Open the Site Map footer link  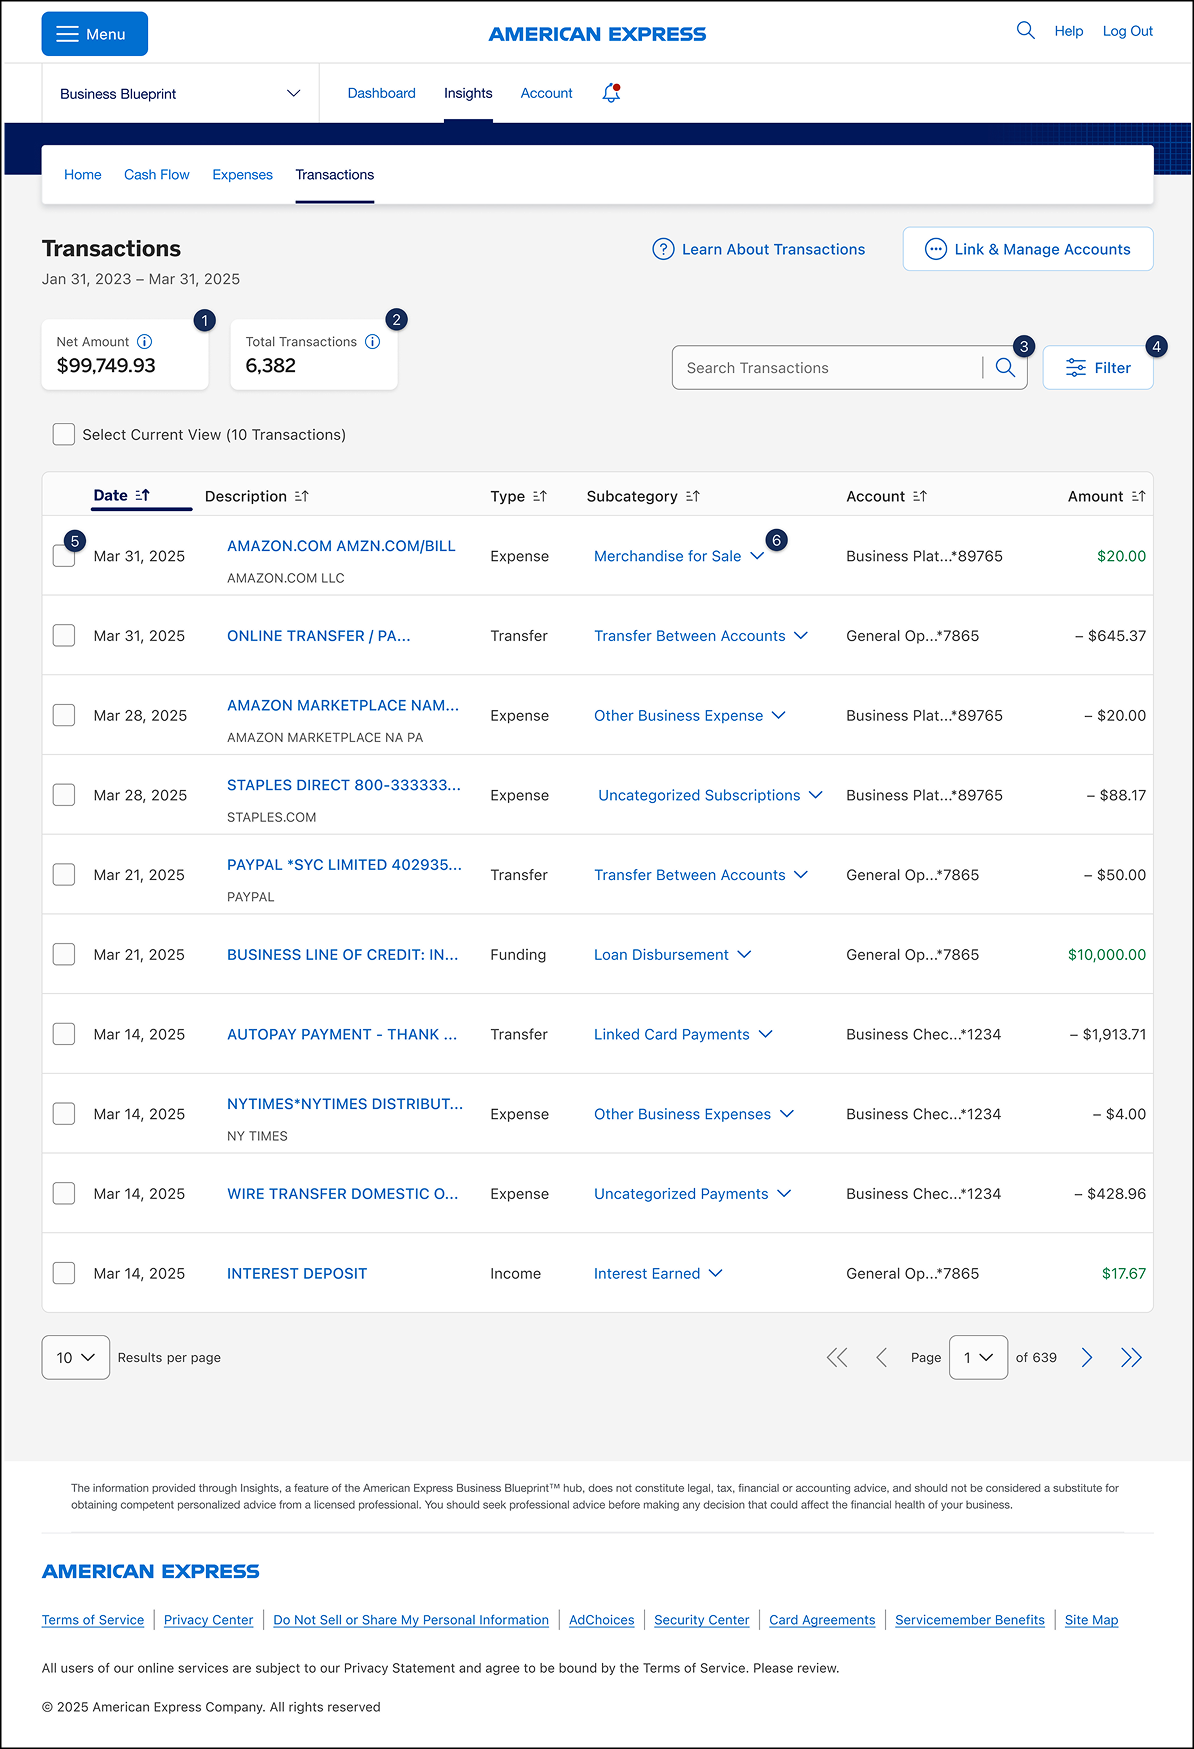pyautogui.click(x=1091, y=1620)
